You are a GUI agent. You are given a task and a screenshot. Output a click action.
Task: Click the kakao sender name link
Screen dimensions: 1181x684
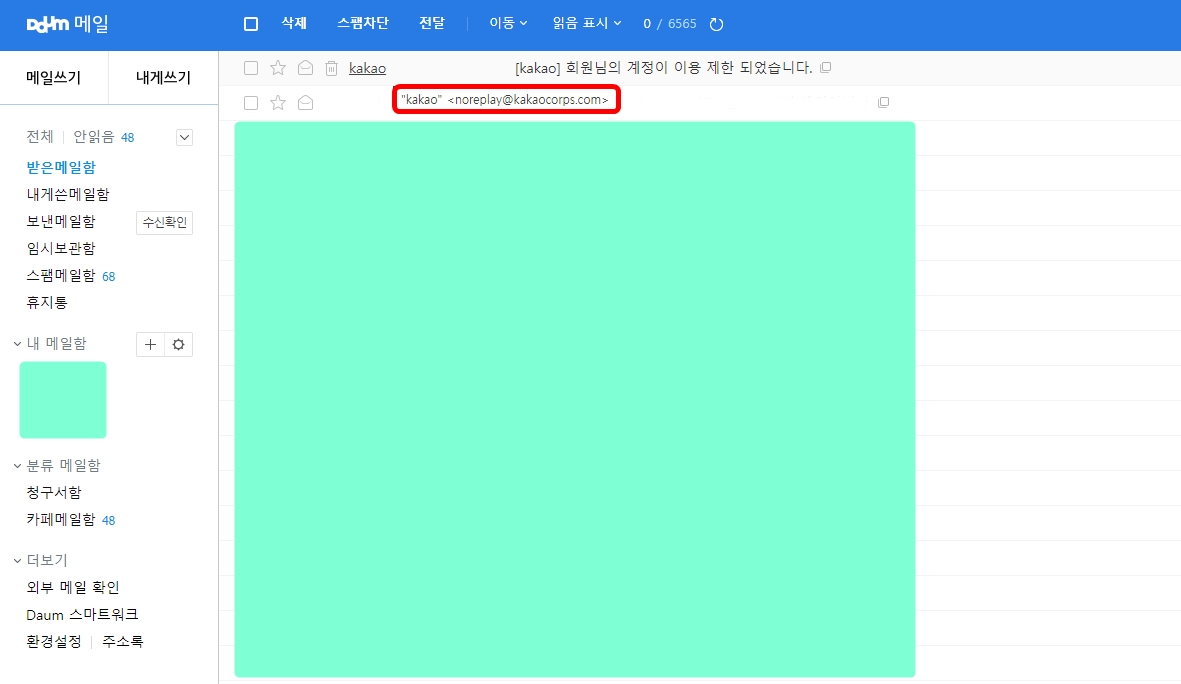point(368,68)
